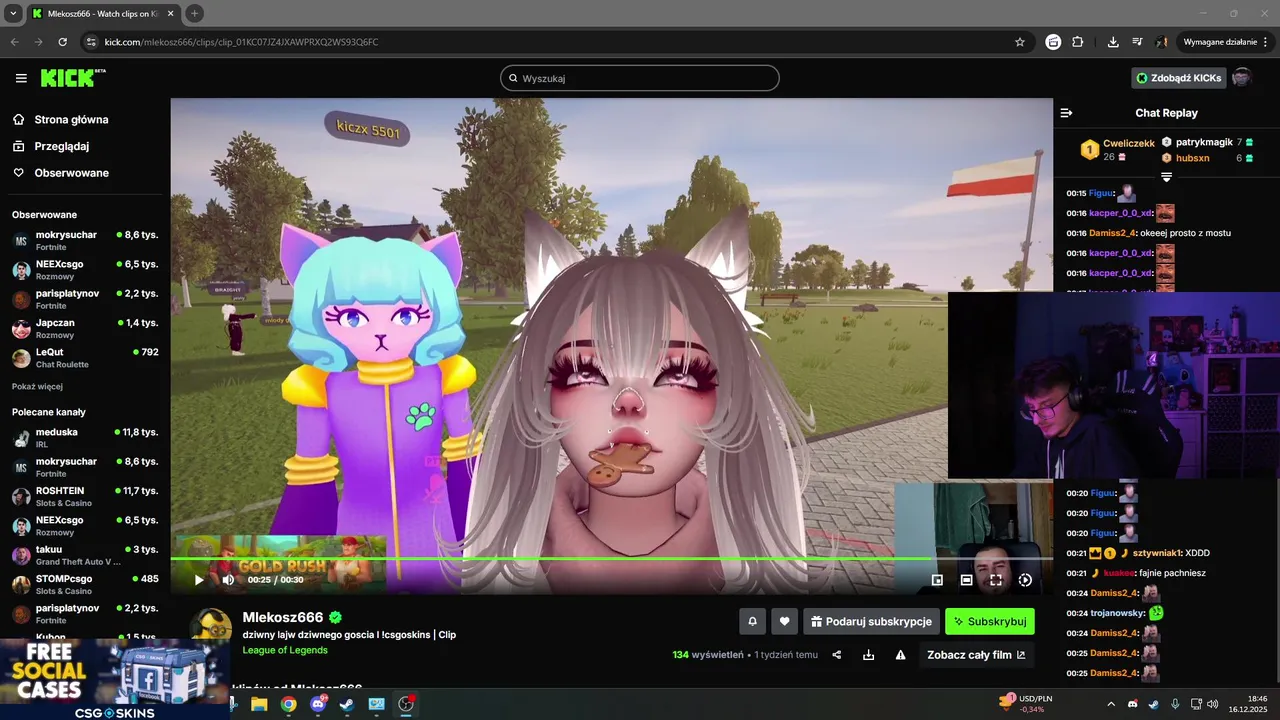Viewport: 1280px width, 720px height.
Task: Collapse chat replay panel arrow icon
Action: point(1066,113)
